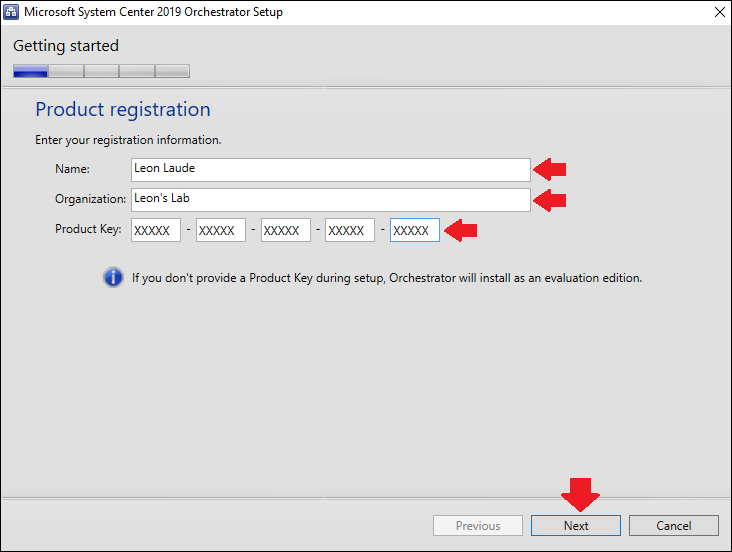Click the blue information icon

[113, 277]
